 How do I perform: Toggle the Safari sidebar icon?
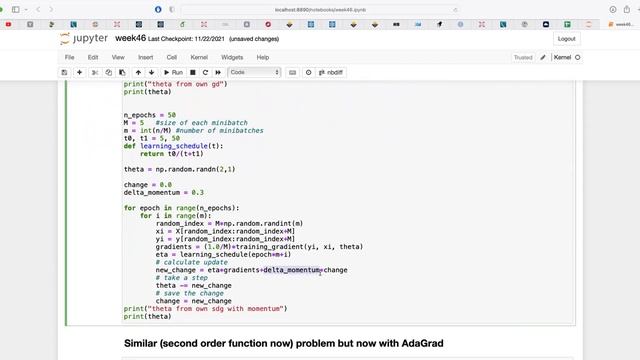16,9
